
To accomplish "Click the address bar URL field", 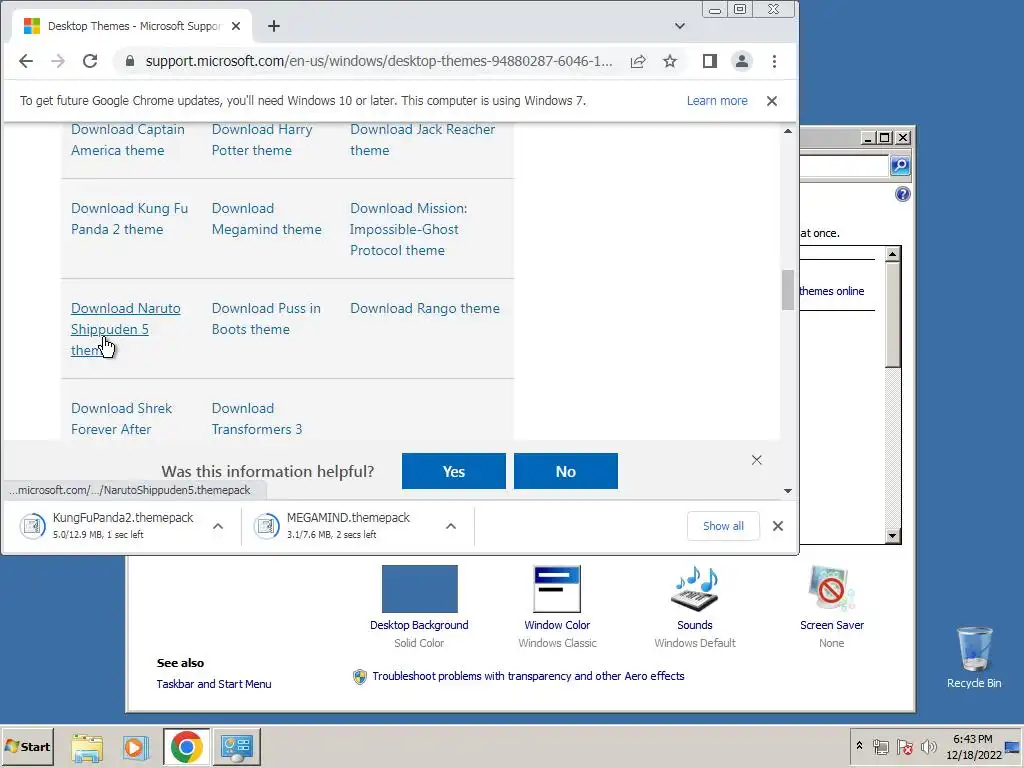I will click(379, 61).
